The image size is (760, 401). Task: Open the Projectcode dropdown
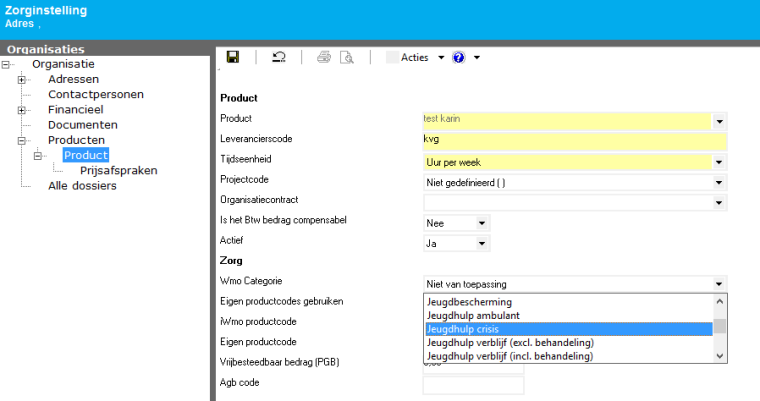[719, 182]
